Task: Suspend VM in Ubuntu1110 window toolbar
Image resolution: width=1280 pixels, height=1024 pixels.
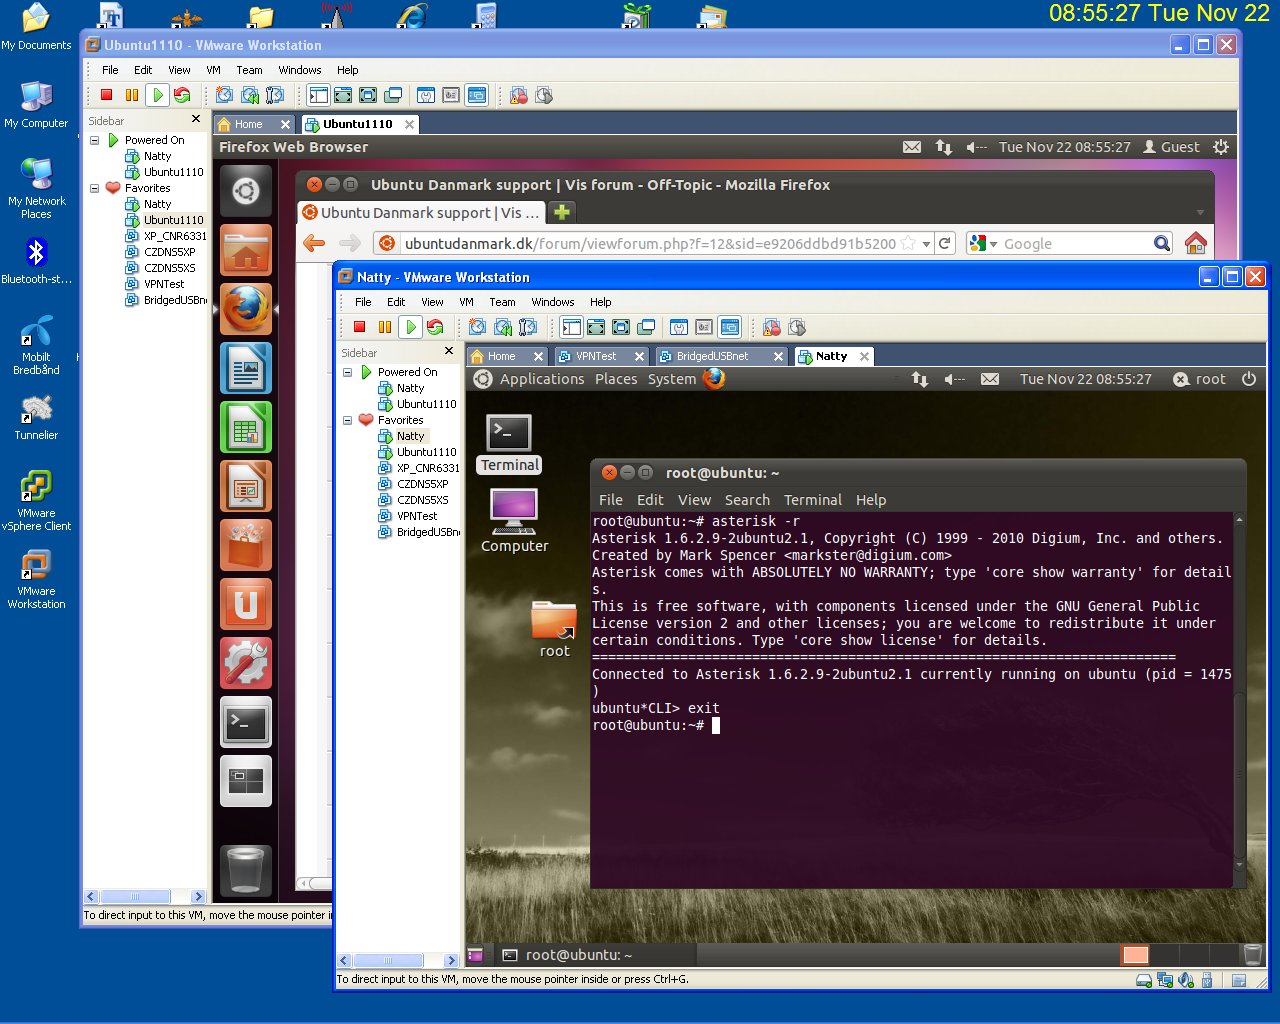Action: click(131, 95)
